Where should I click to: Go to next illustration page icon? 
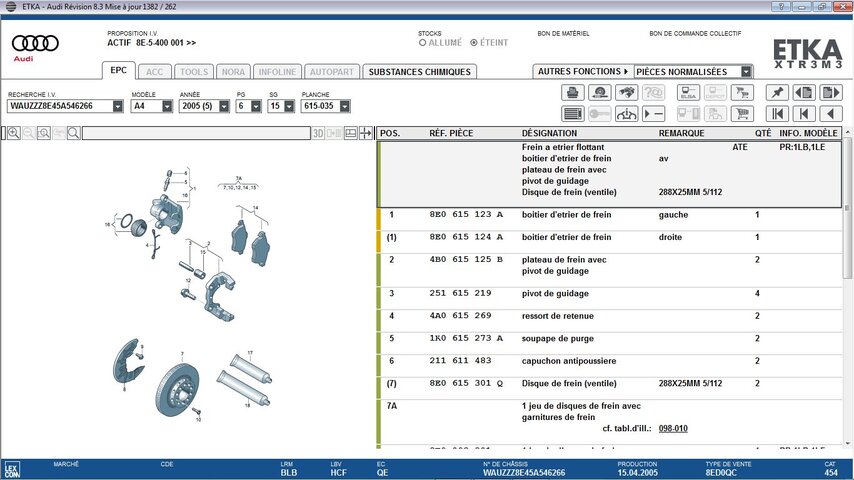(x=831, y=93)
